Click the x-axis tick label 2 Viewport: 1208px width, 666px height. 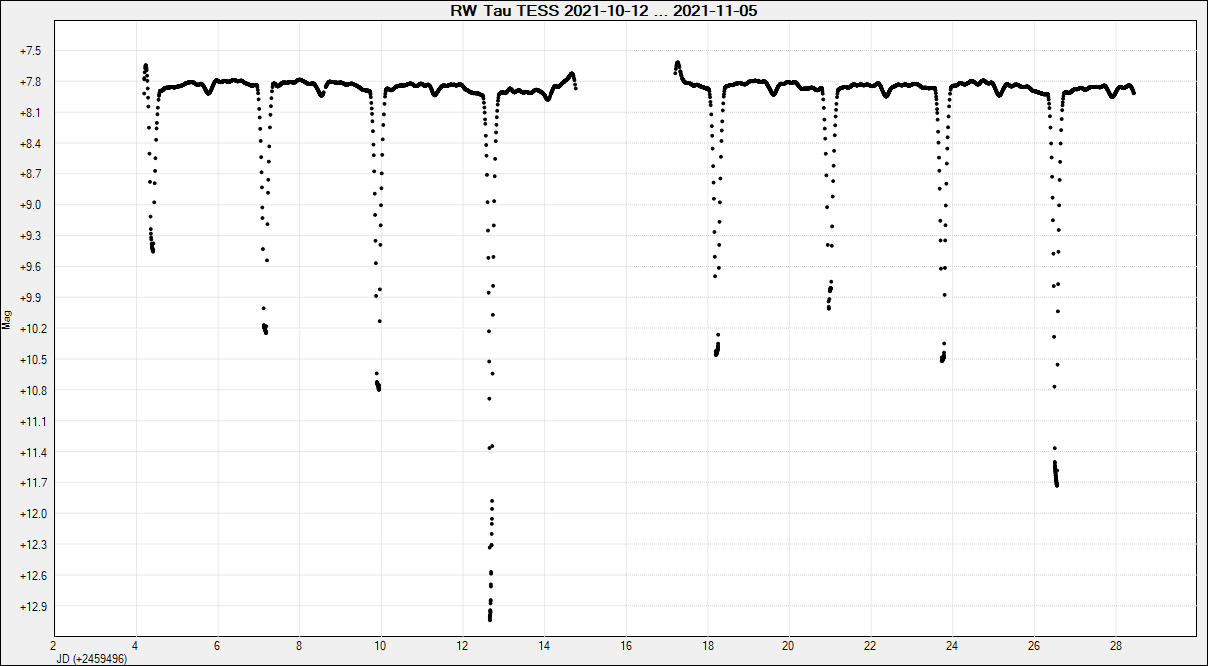54,647
